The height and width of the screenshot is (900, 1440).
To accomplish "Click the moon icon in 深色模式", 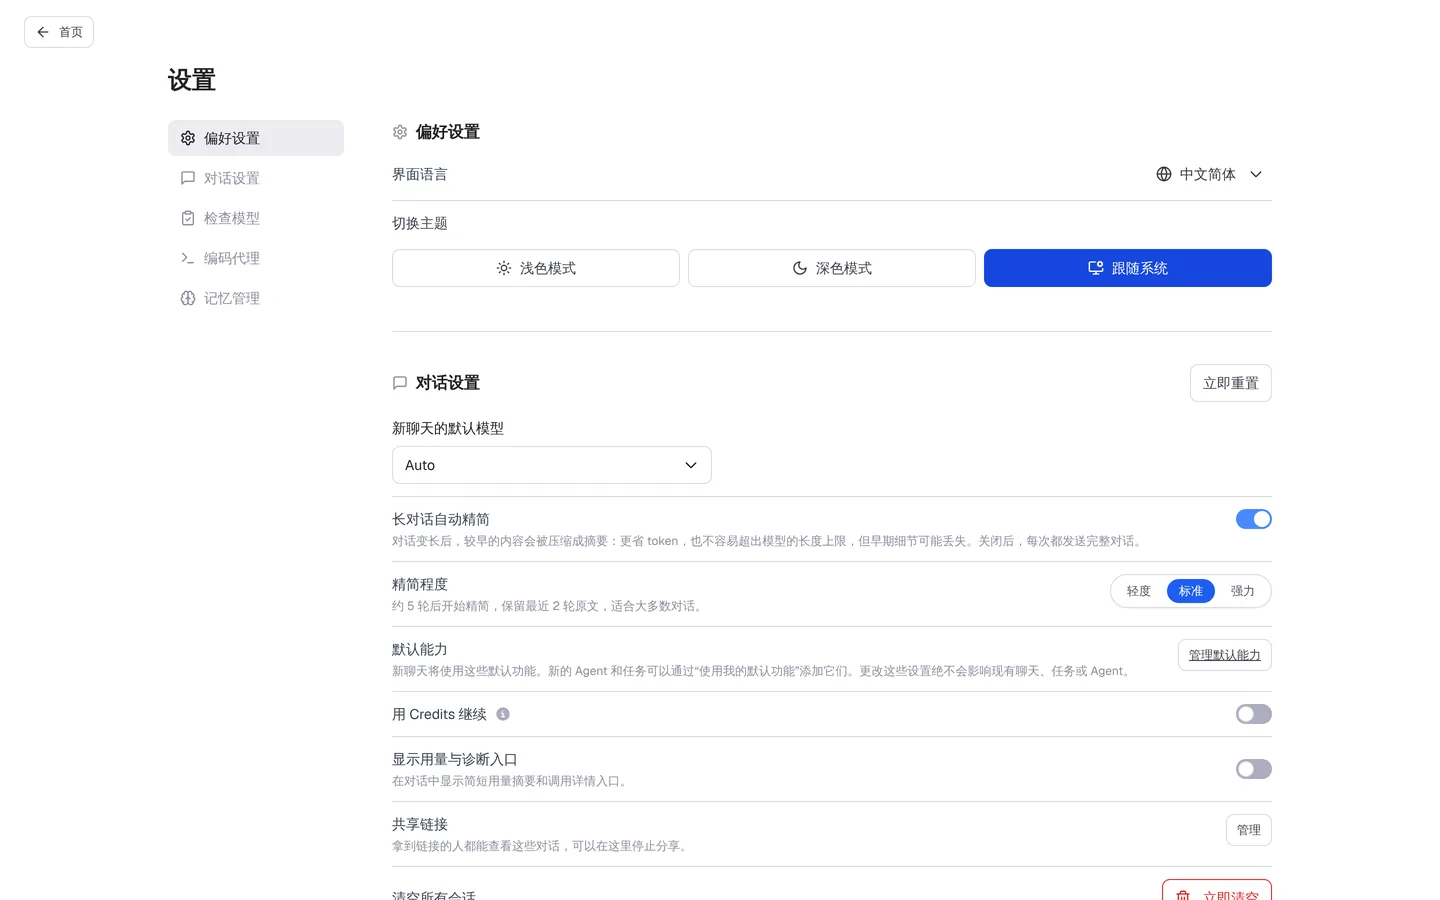I will coord(800,268).
